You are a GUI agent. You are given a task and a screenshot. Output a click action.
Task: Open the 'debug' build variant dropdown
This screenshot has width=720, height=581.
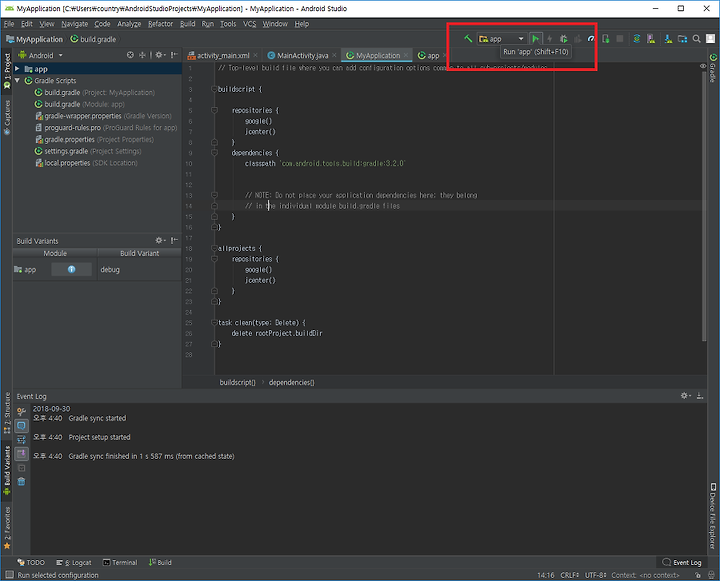(x=140, y=270)
